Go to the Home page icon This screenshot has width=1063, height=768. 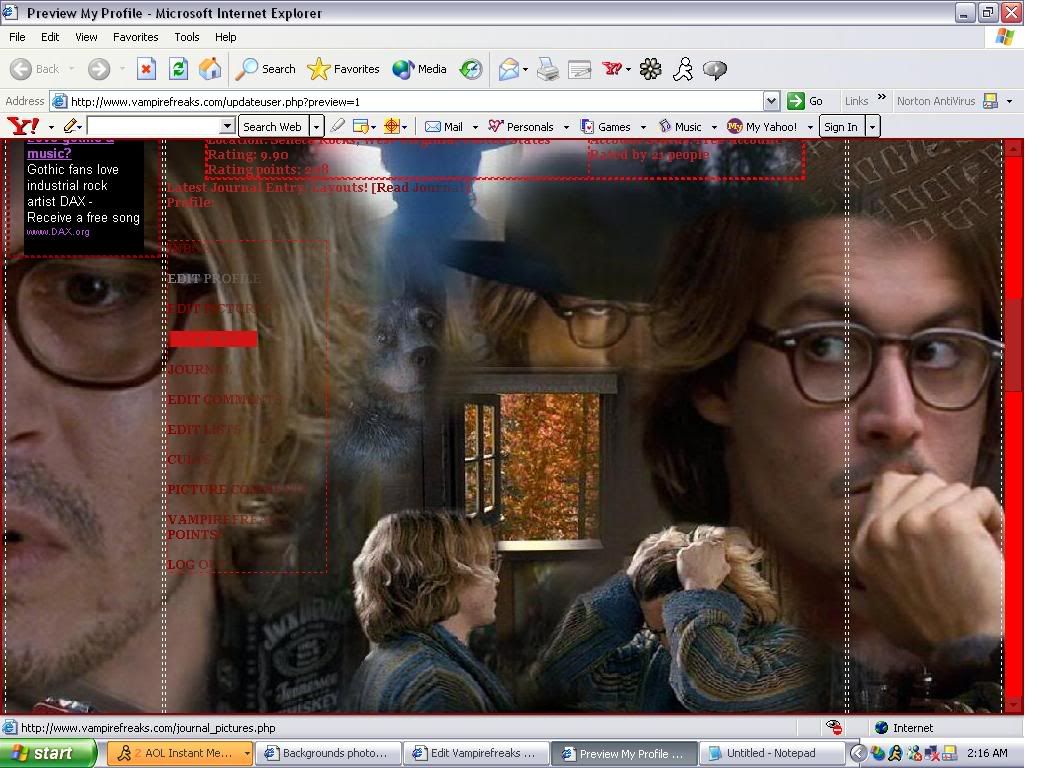210,68
